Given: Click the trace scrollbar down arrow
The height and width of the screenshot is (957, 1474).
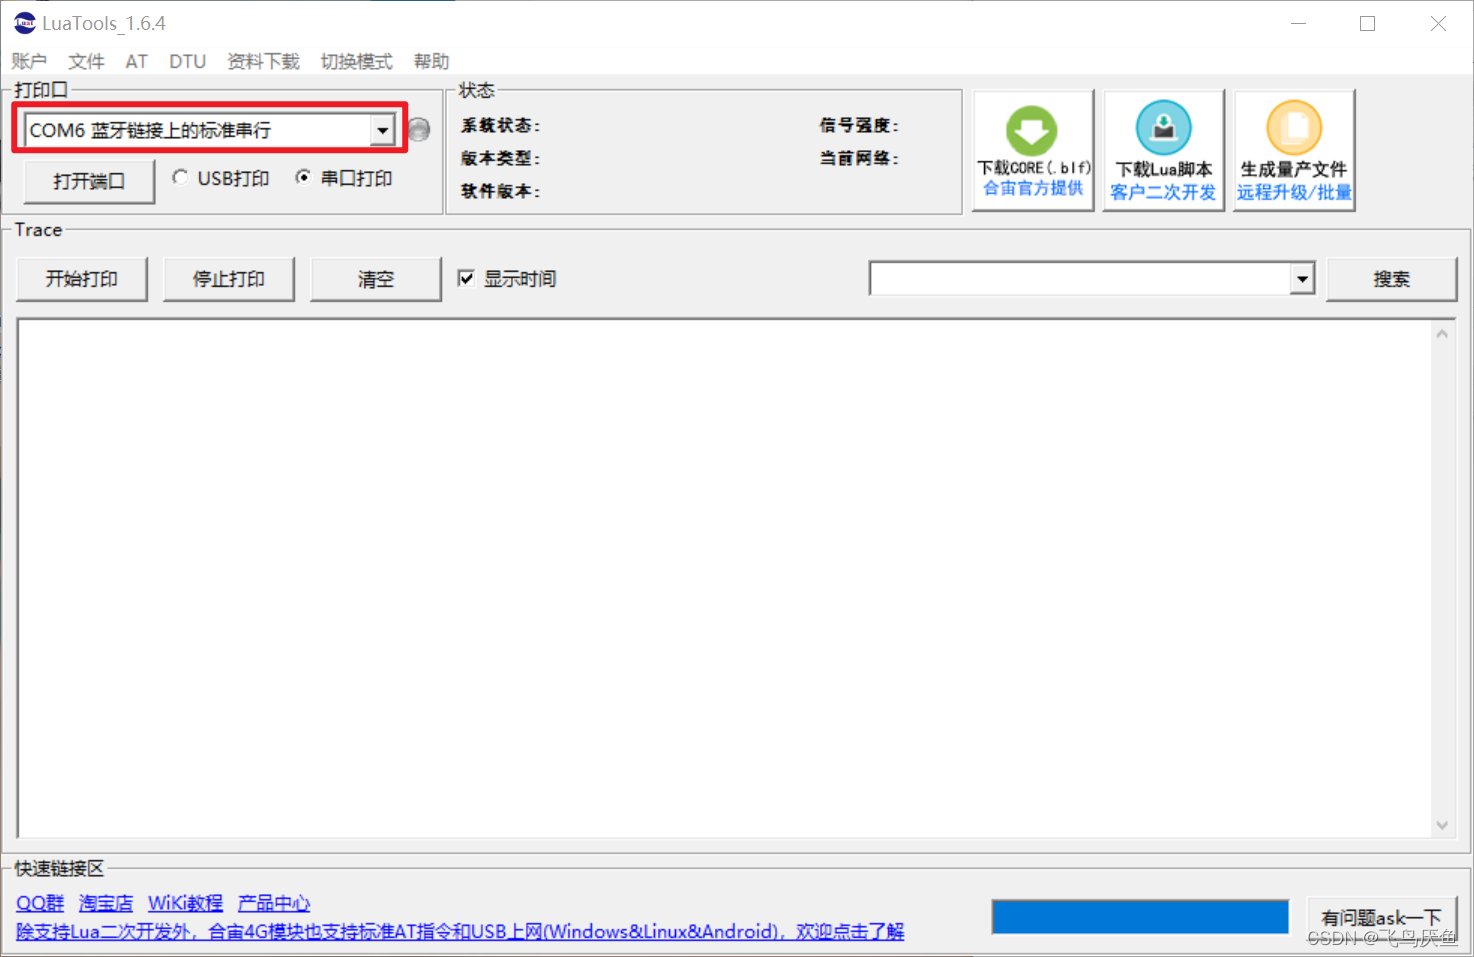Looking at the screenshot, I should point(1442,825).
